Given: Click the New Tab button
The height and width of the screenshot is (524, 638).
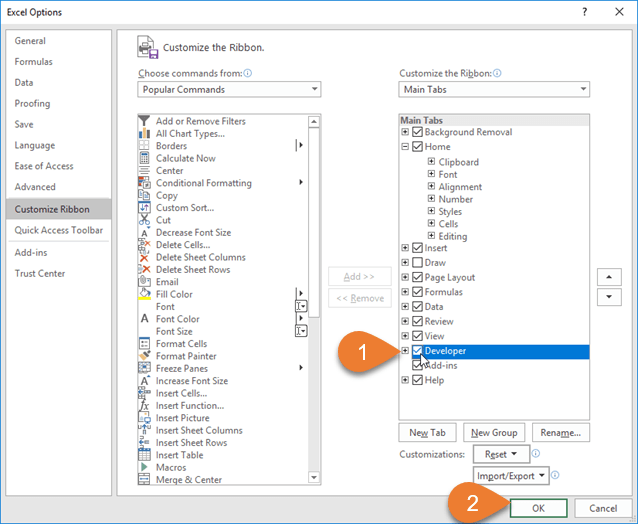Looking at the screenshot, I should [427, 433].
